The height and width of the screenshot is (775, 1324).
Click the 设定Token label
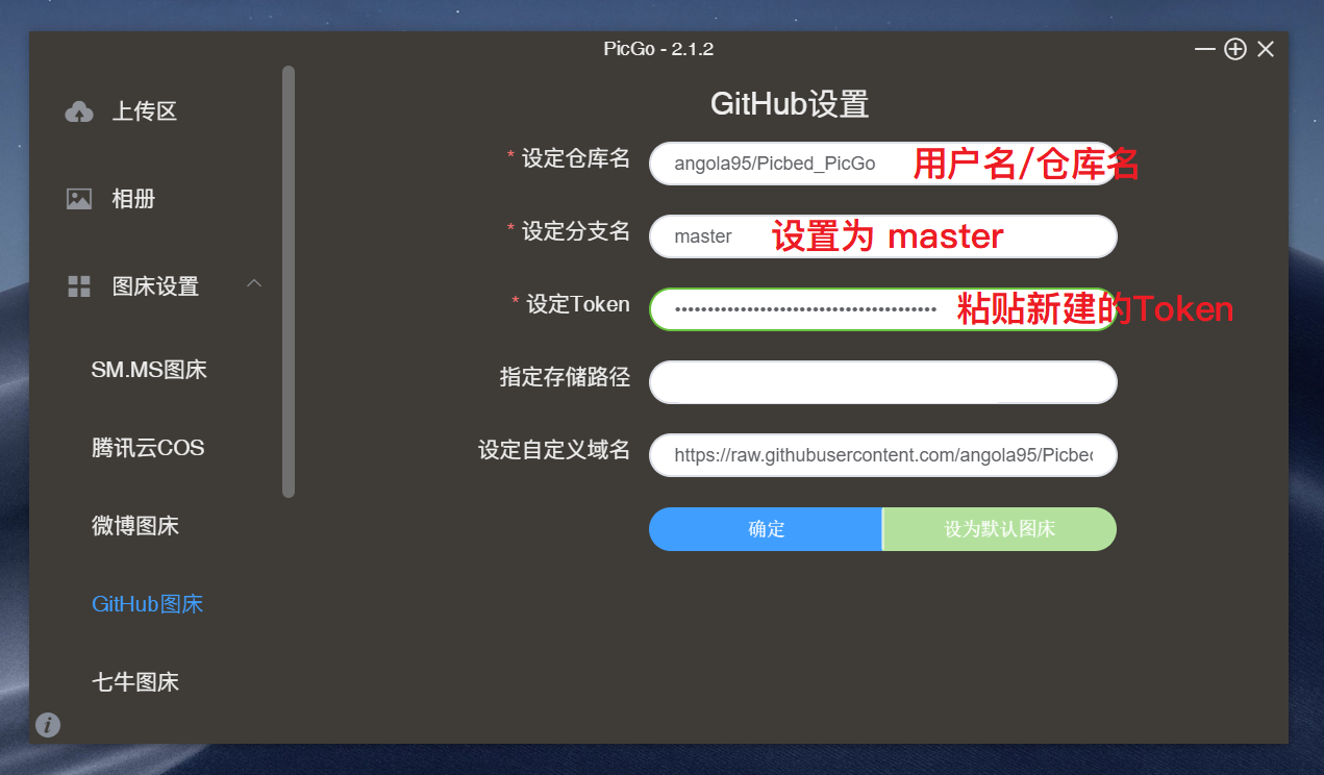coord(578,304)
